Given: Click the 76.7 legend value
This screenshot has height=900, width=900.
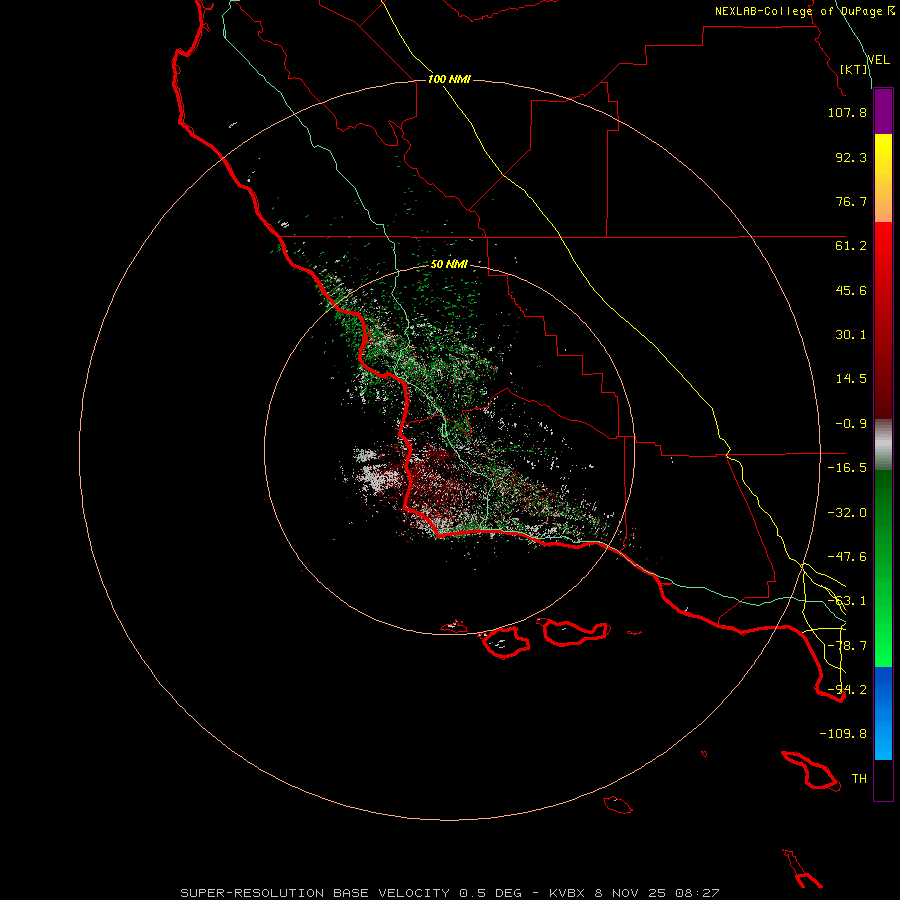Looking at the screenshot, I should tap(851, 201).
